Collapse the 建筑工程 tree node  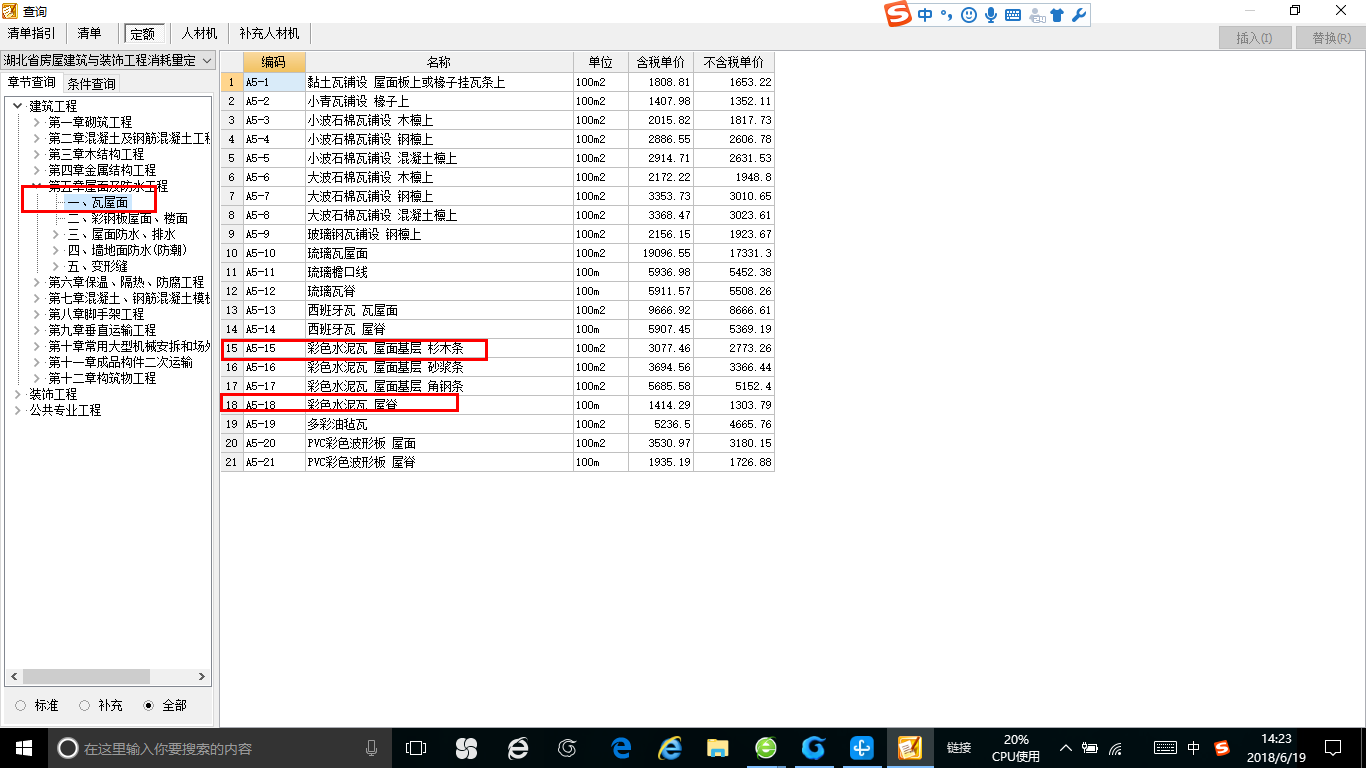pyautogui.click(x=18, y=106)
